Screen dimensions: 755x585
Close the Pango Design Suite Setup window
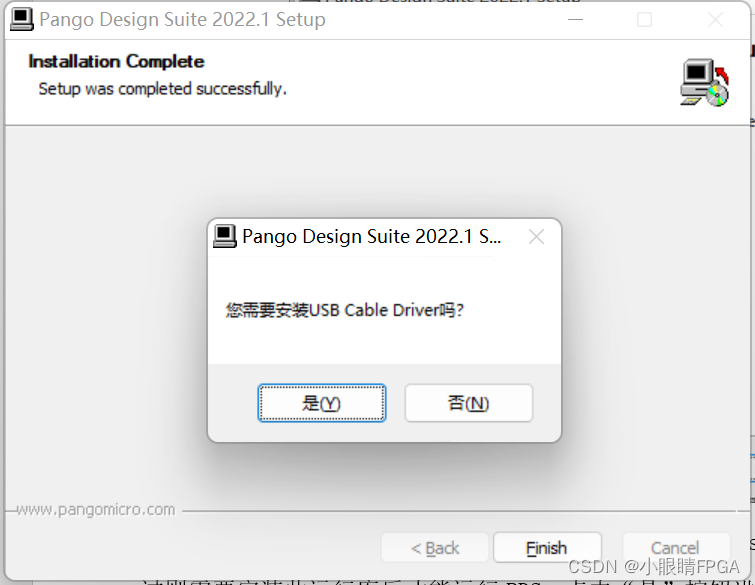pos(716,20)
